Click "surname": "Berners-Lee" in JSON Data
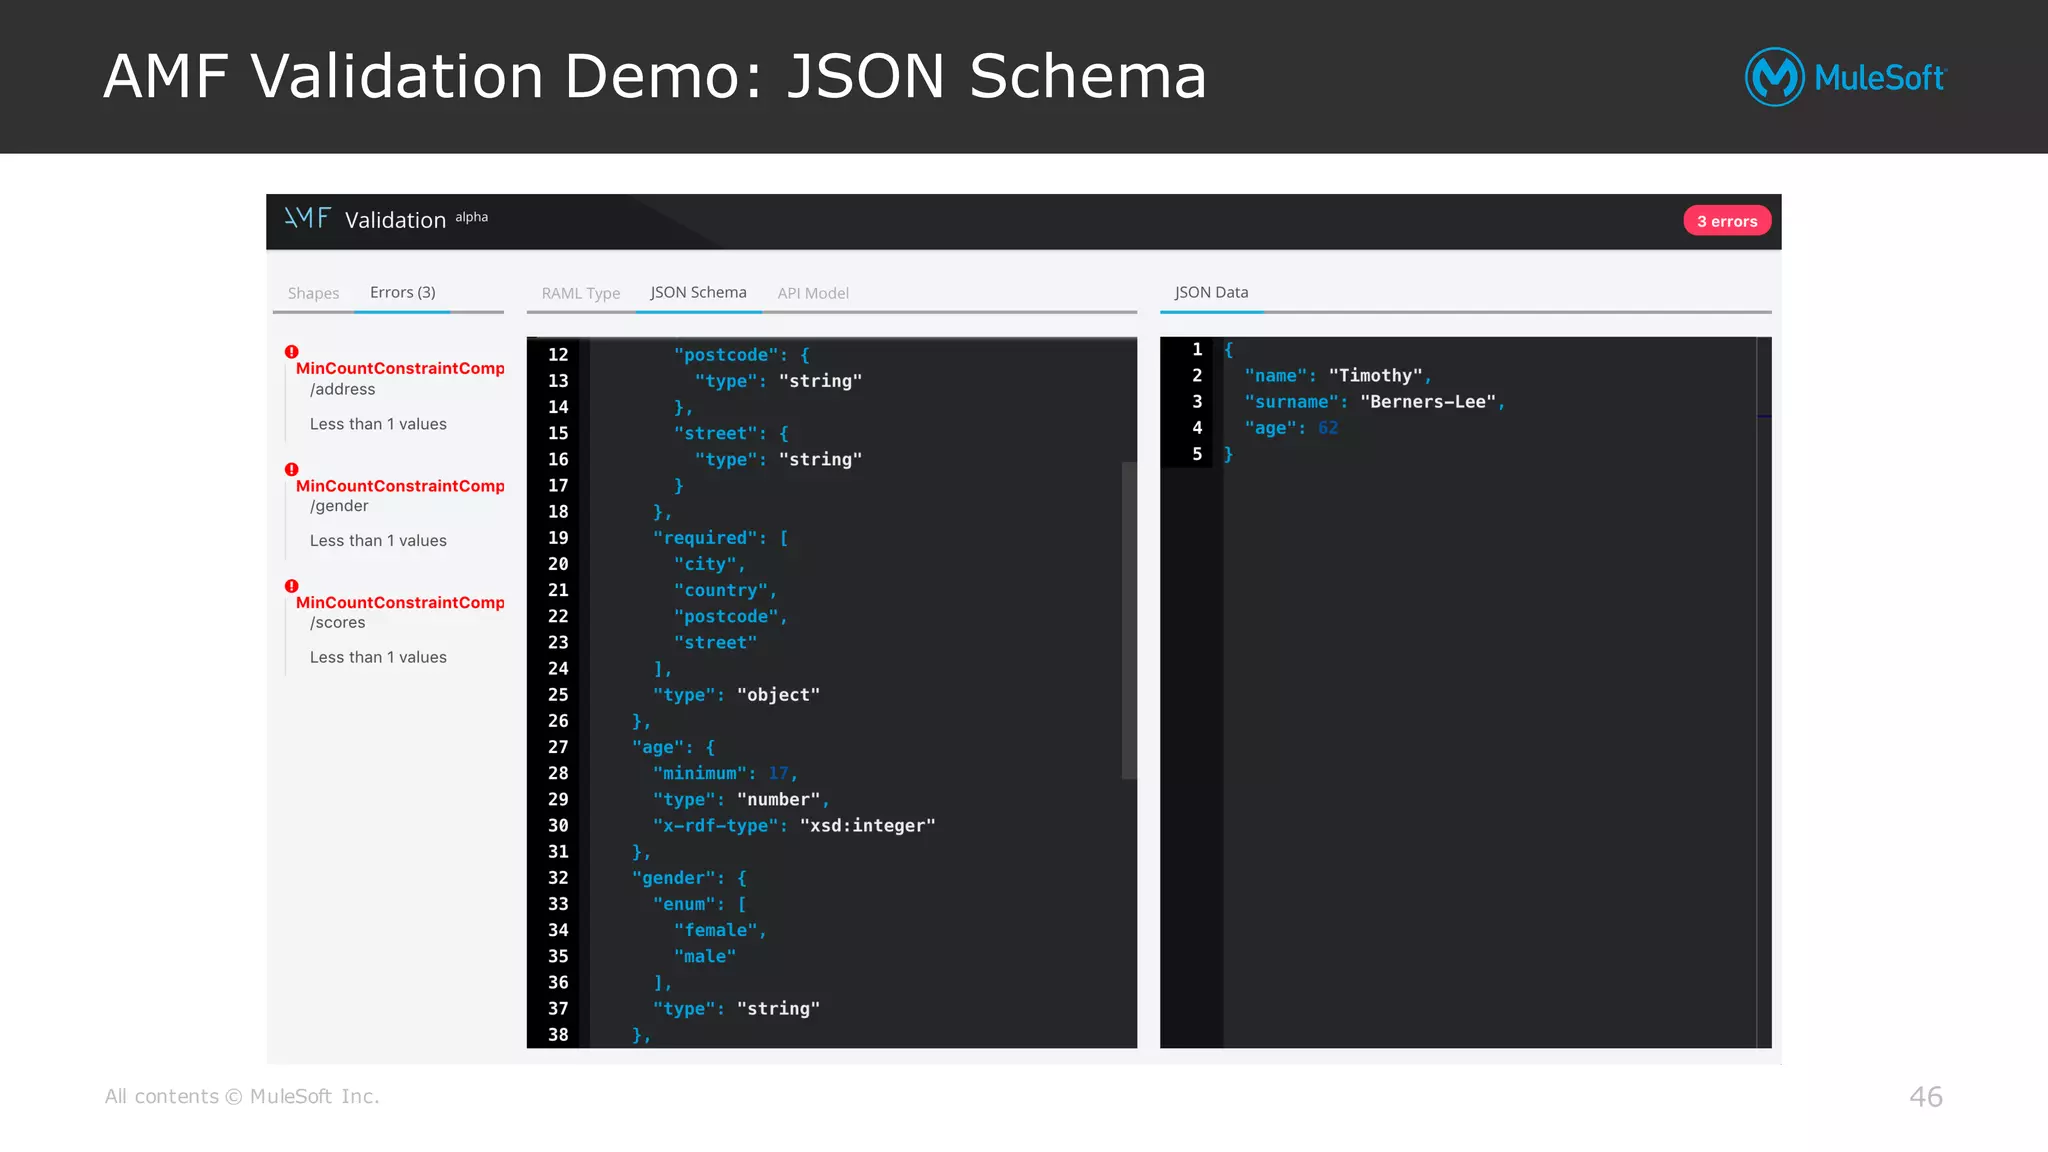2048x1152 pixels. point(1375,402)
